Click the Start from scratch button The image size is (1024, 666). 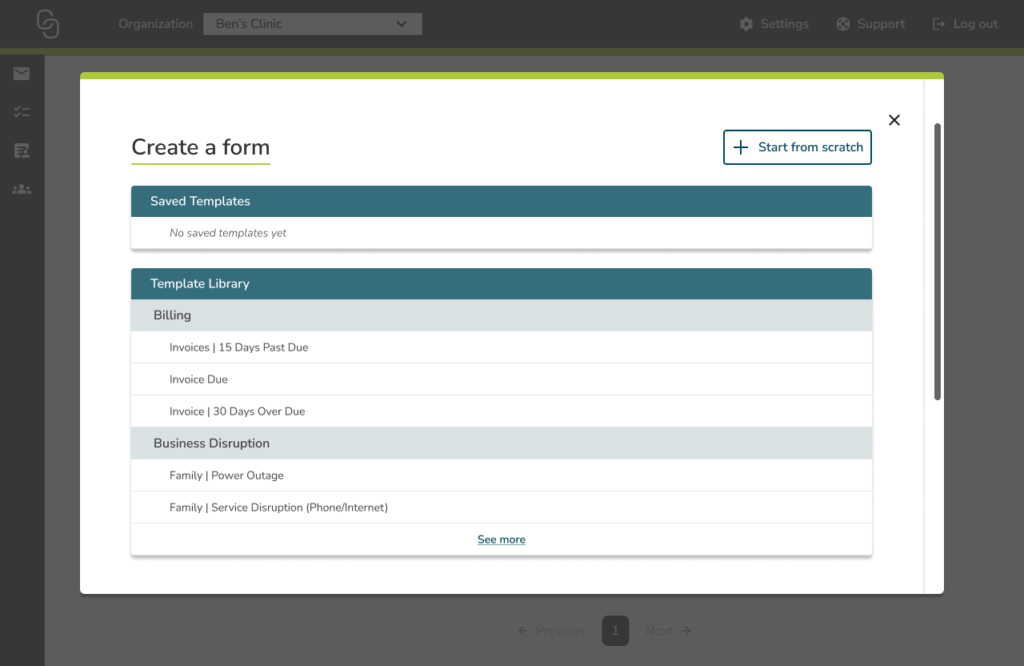[797, 147]
